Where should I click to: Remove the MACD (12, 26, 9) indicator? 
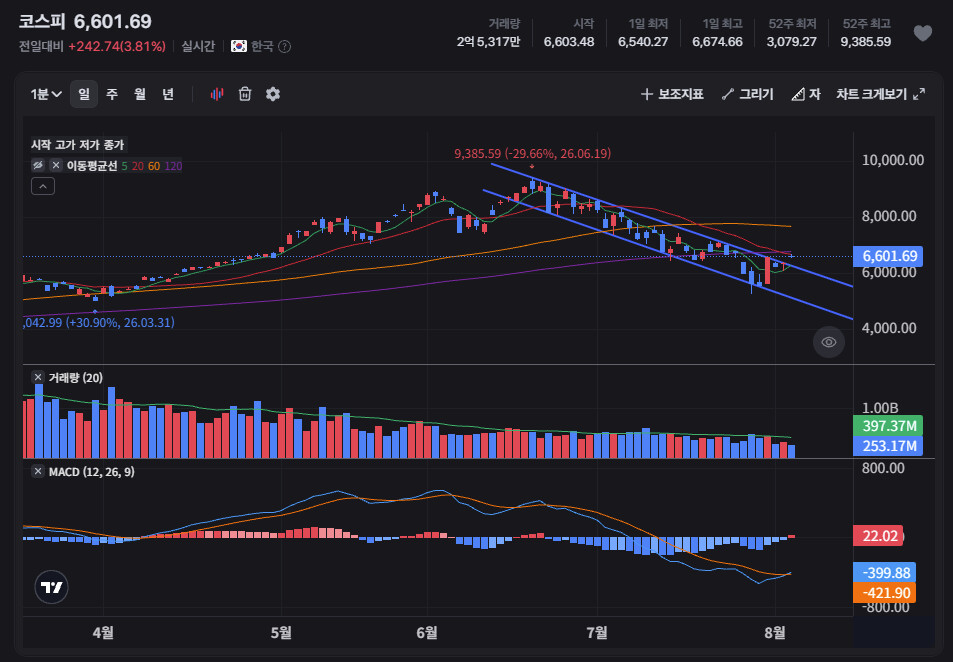38,472
